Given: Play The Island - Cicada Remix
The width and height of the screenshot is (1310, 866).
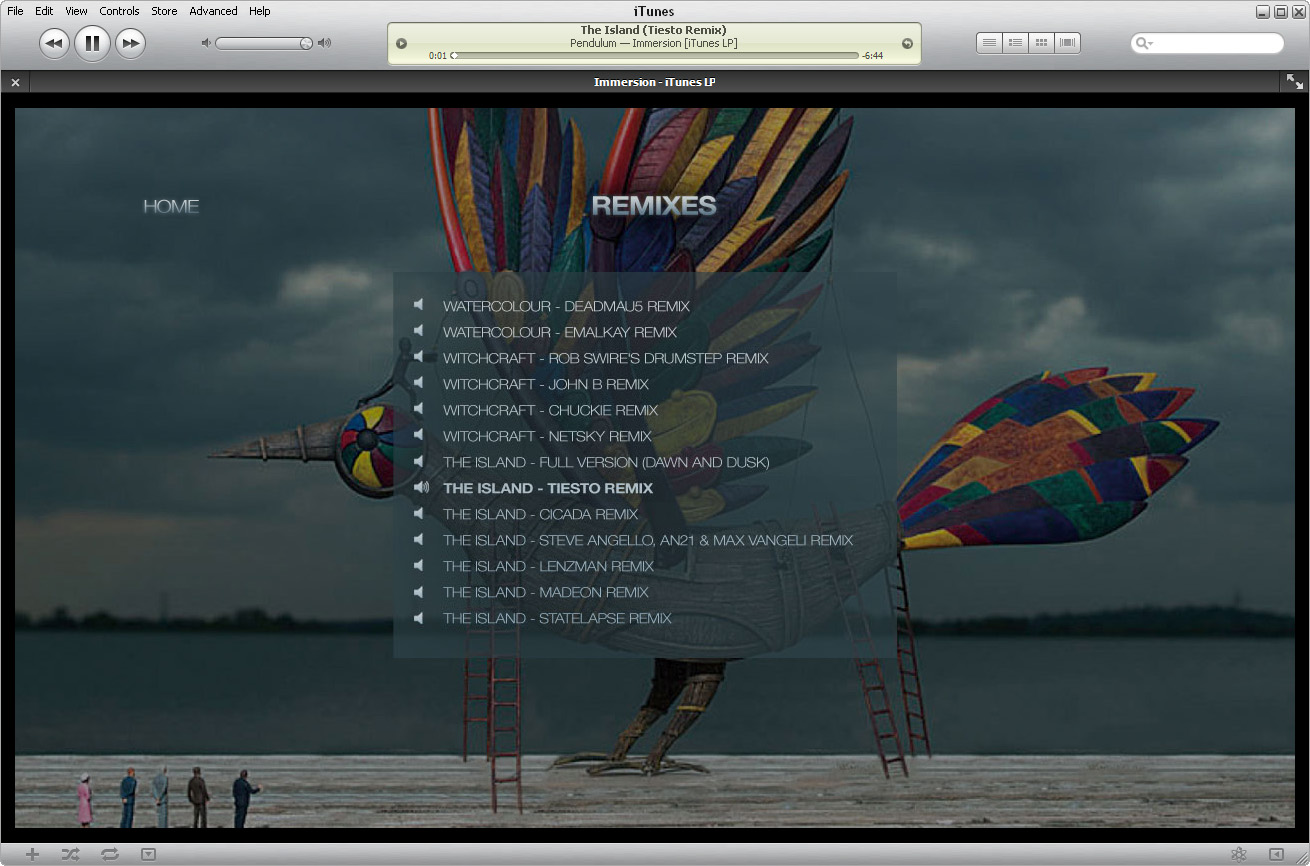Looking at the screenshot, I should click(540, 514).
